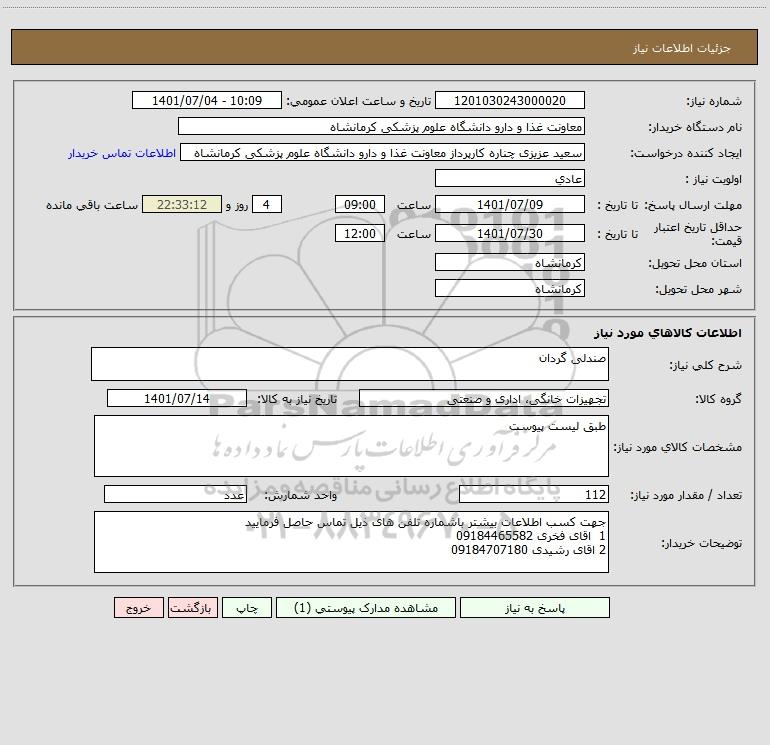Click the countdown timer 22:33:12
770x745 pixels.
182,204
